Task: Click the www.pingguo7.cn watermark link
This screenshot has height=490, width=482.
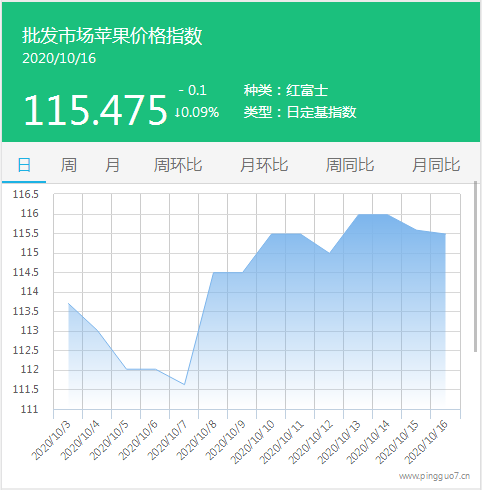Action: pyautogui.click(x=434, y=476)
